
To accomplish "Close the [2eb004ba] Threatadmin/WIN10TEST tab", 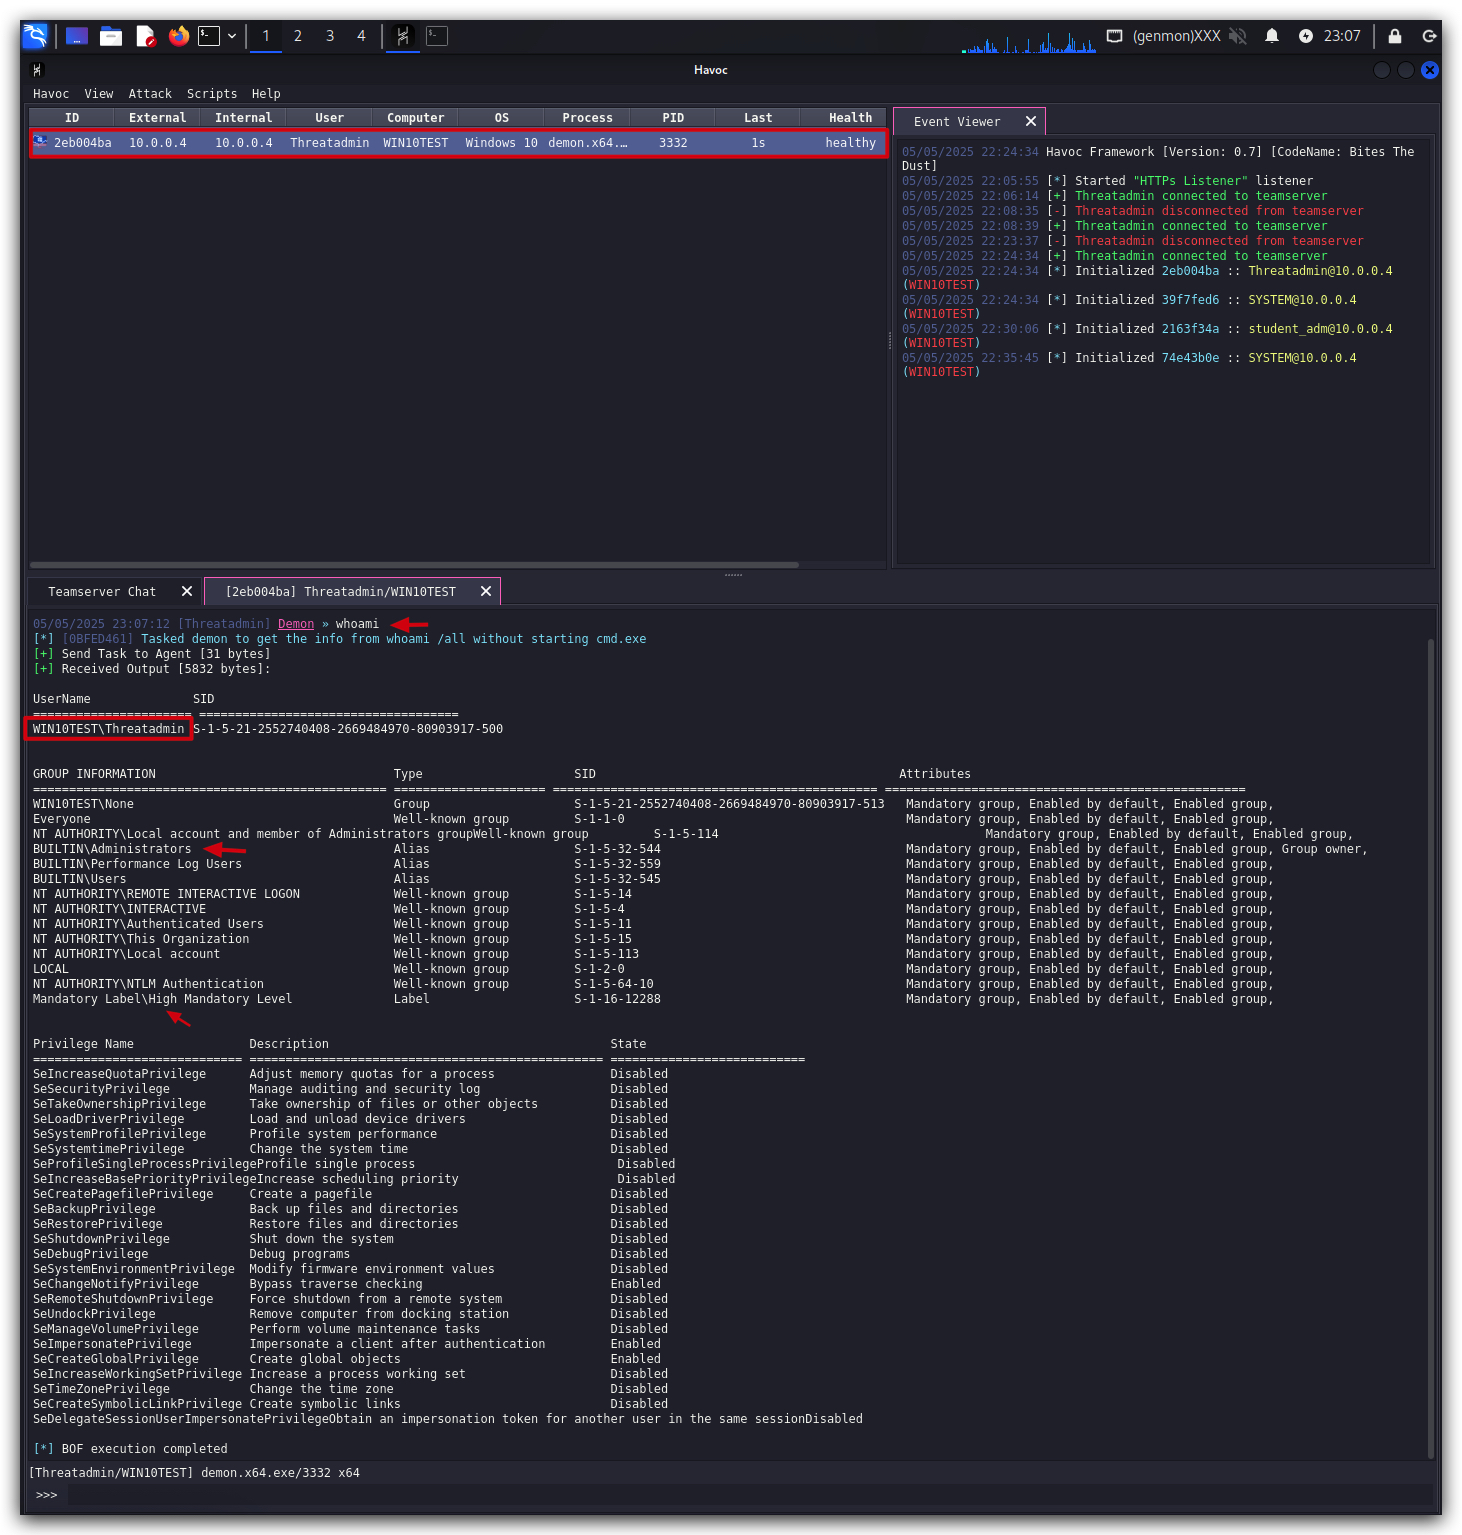I will click(x=486, y=592).
